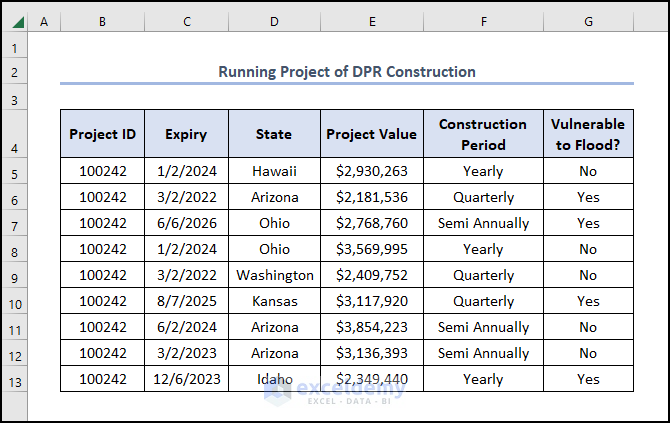The width and height of the screenshot is (670, 423).
Task: Select the "Vulnerable to Flood?" header cell
Action: 587,135
